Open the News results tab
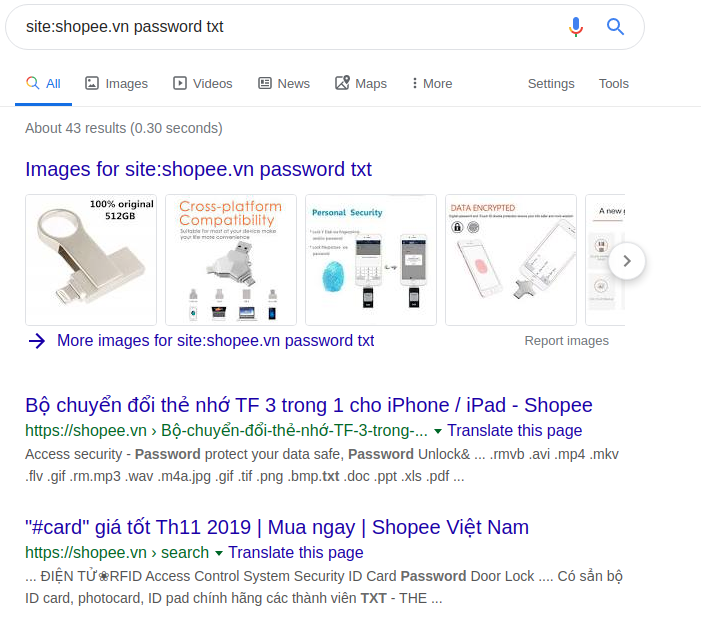Image resolution: width=701 pixels, height=627 pixels. (283, 84)
